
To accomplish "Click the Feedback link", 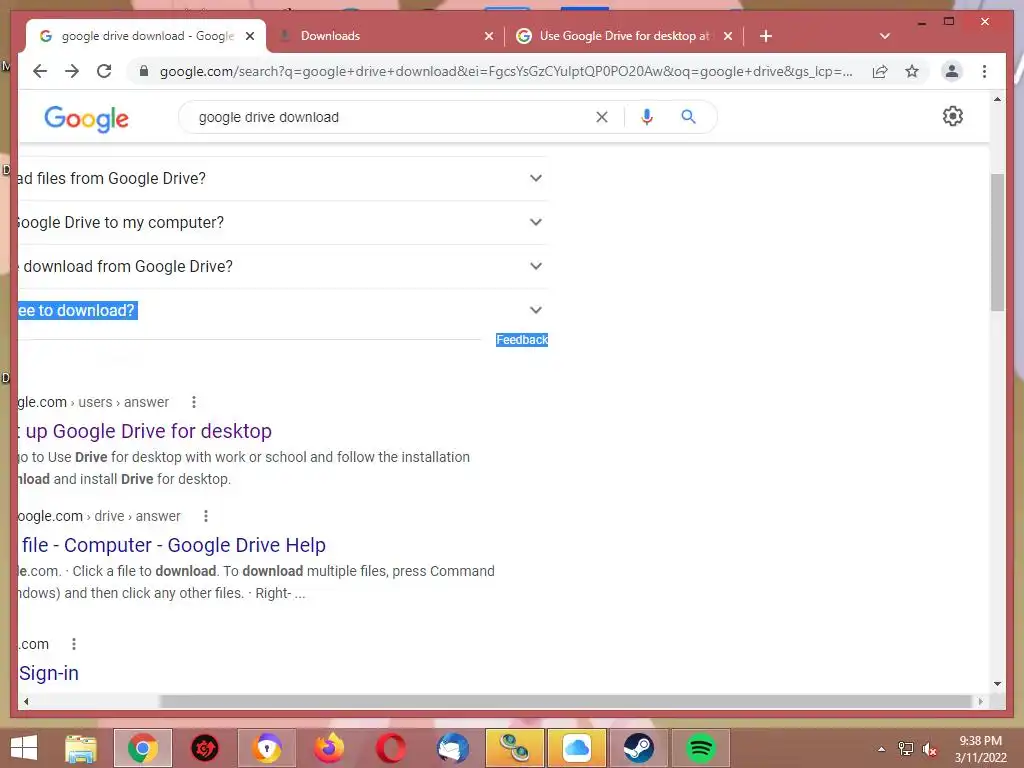I will click(522, 340).
